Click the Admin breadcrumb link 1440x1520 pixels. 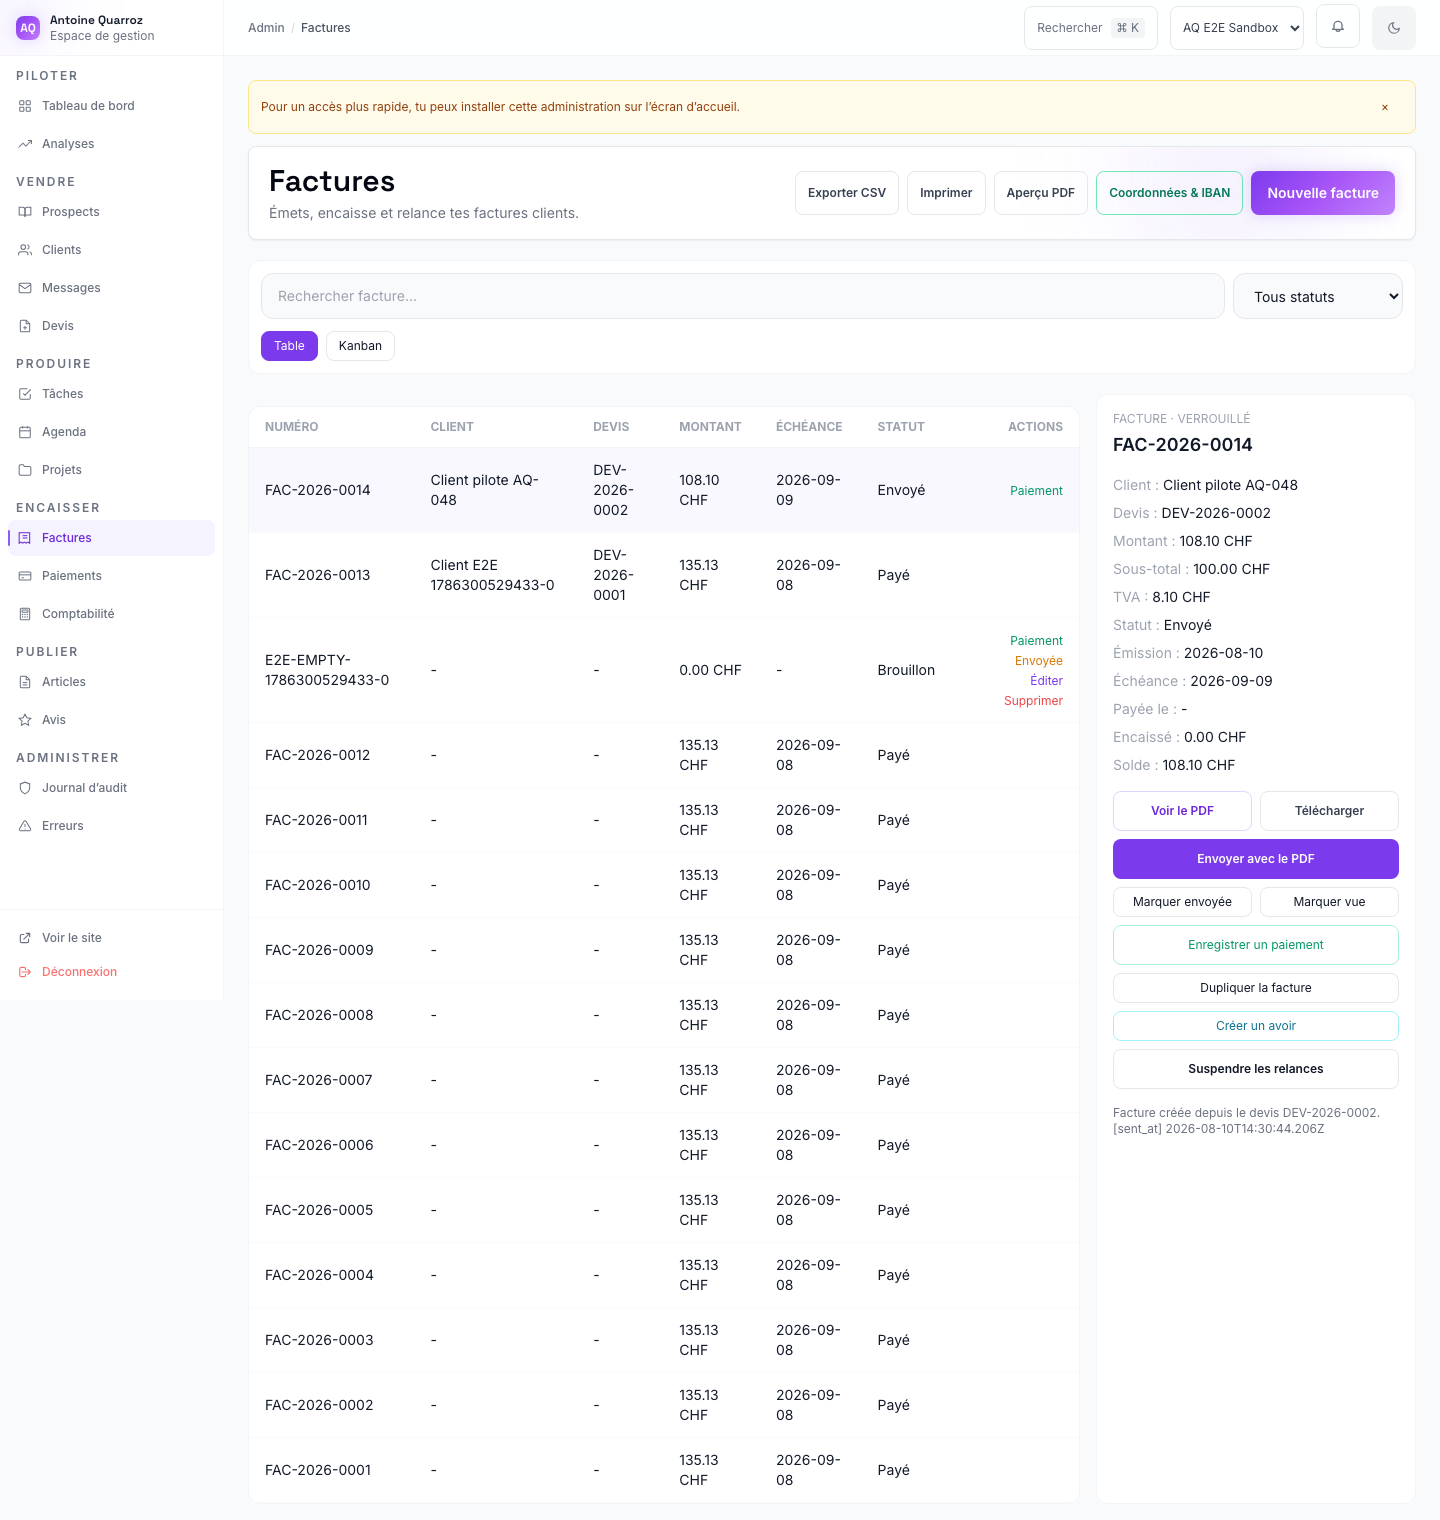tap(266, 28)
